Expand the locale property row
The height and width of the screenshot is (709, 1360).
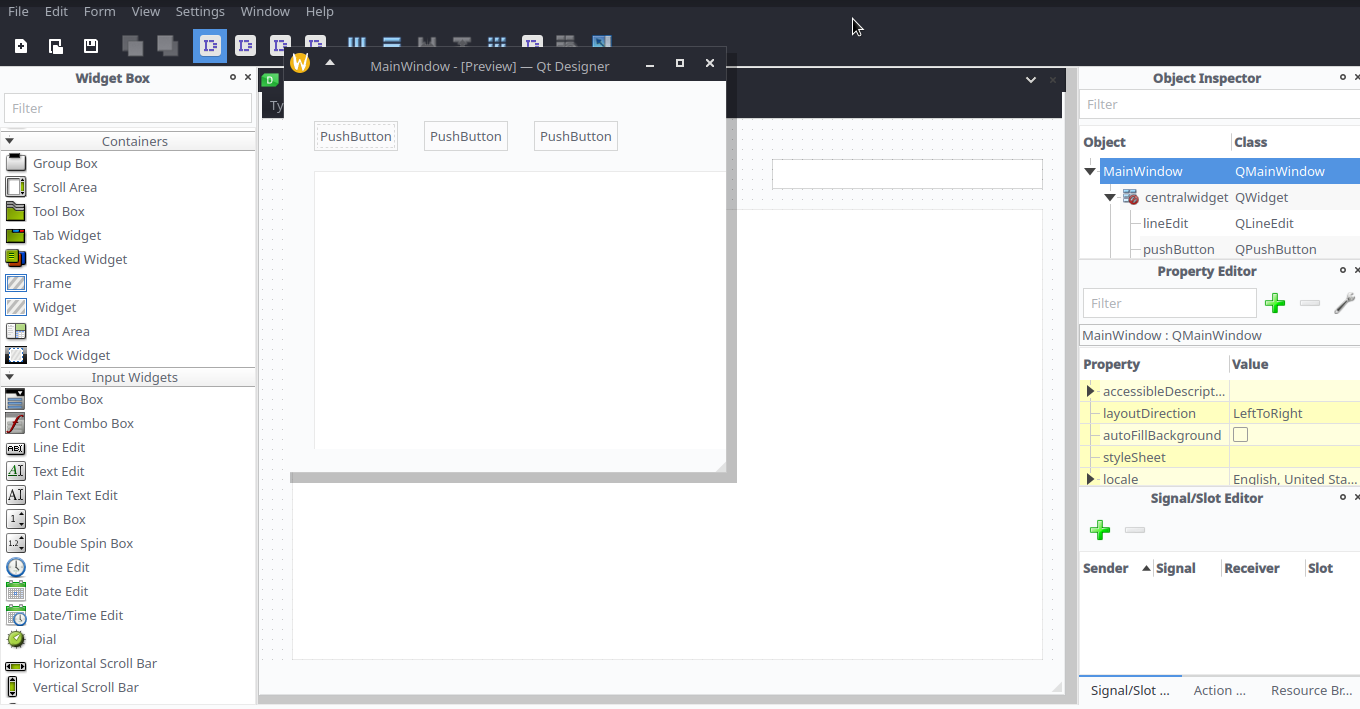pos(1090,479)
